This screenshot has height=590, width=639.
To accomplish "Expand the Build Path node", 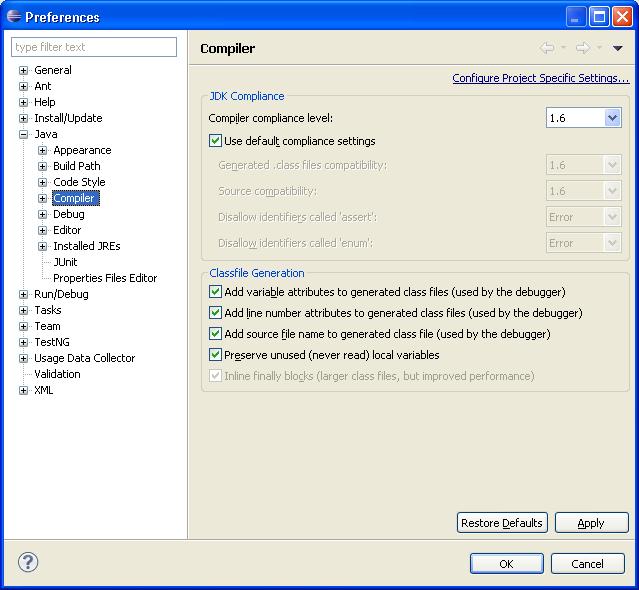I will tap(42, 166).
